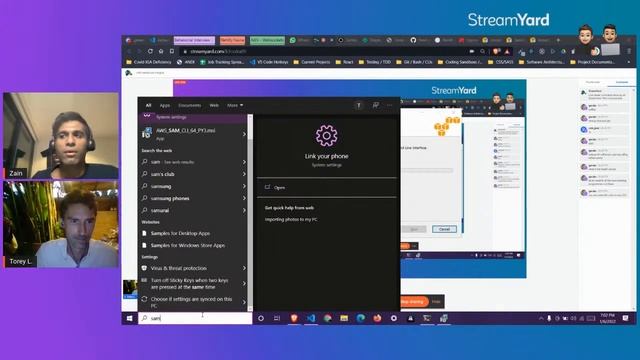This screenshot has width=640, height=360.
Task: Click the Link your phone gear icon
Action: (x=326, y=136)
